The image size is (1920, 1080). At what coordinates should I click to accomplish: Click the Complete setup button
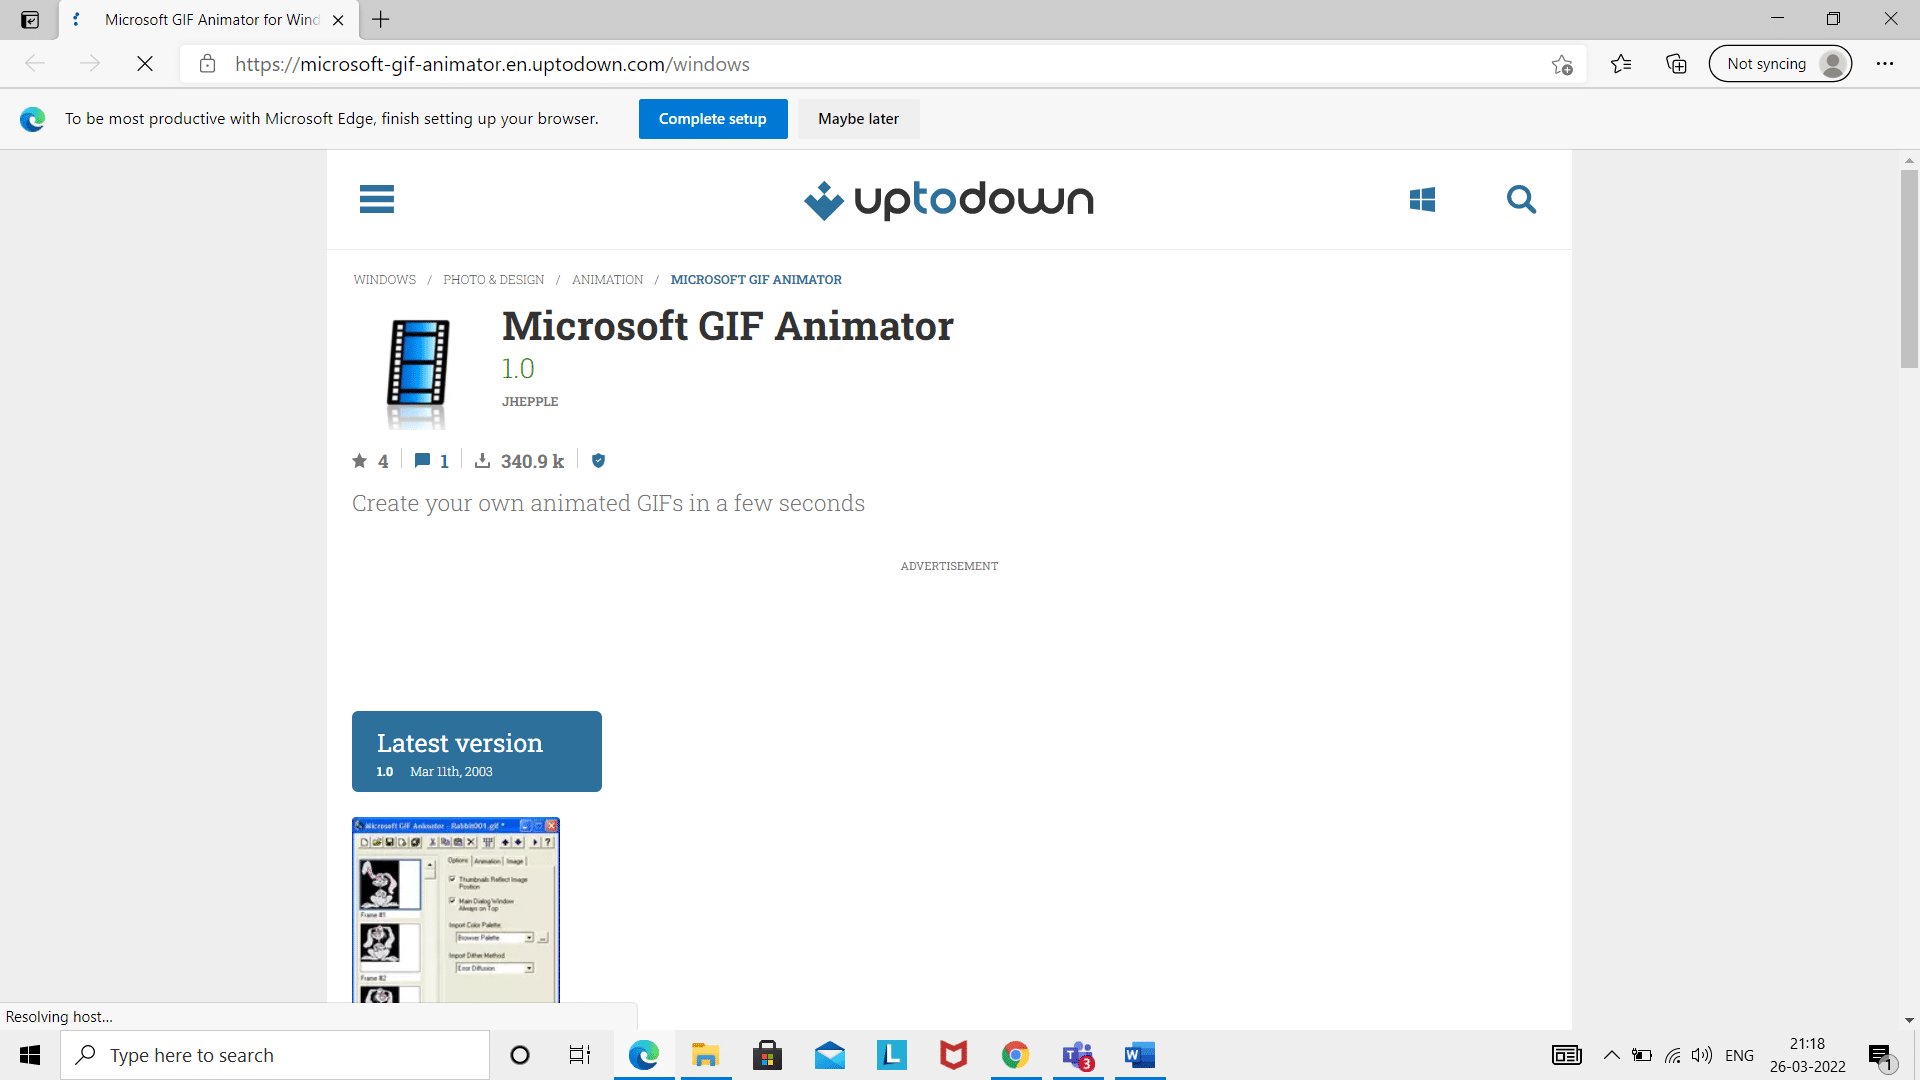point(711,117)
